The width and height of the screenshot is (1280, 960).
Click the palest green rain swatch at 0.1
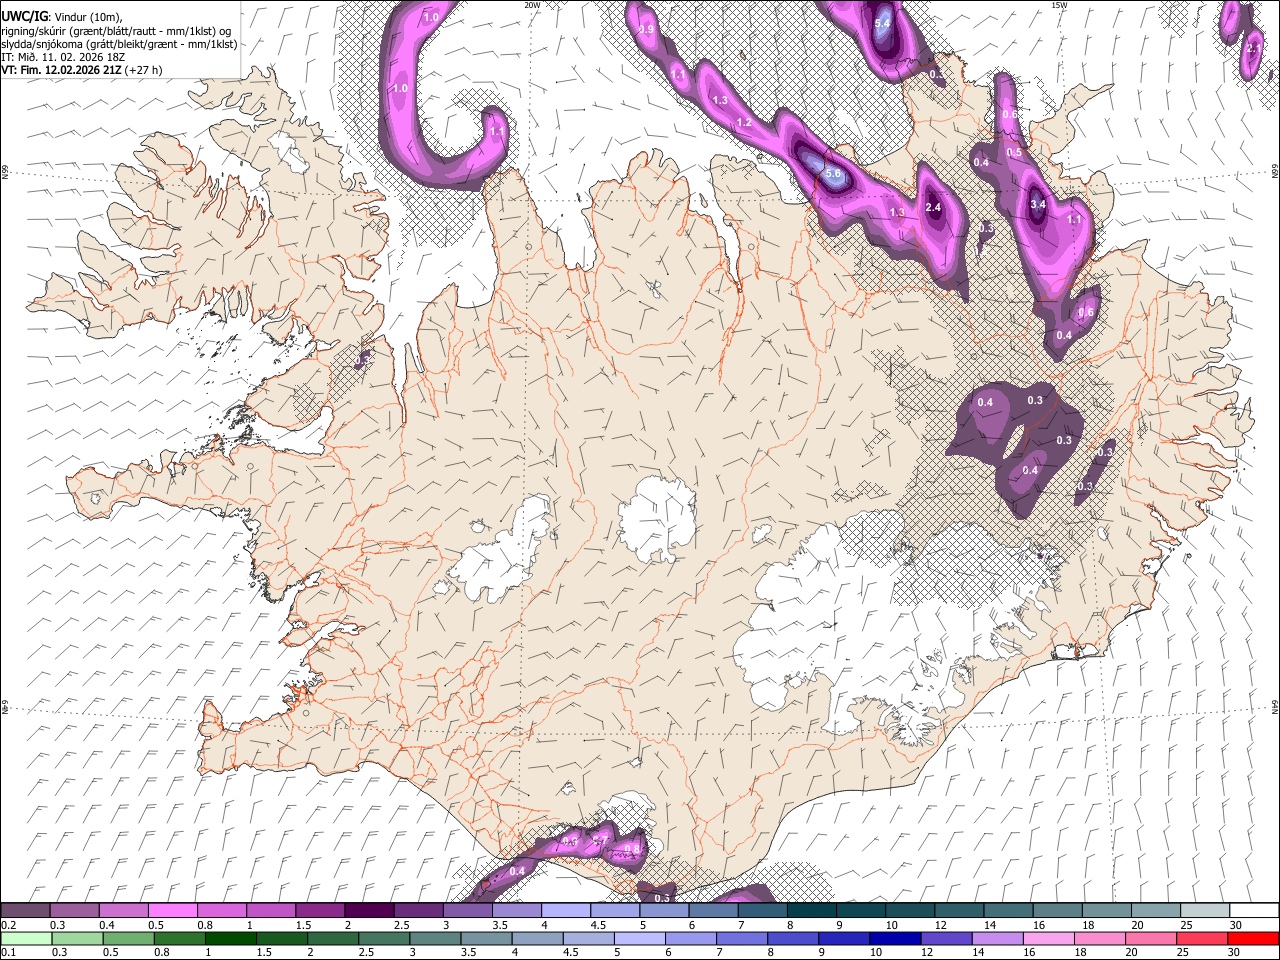[27, 939]
